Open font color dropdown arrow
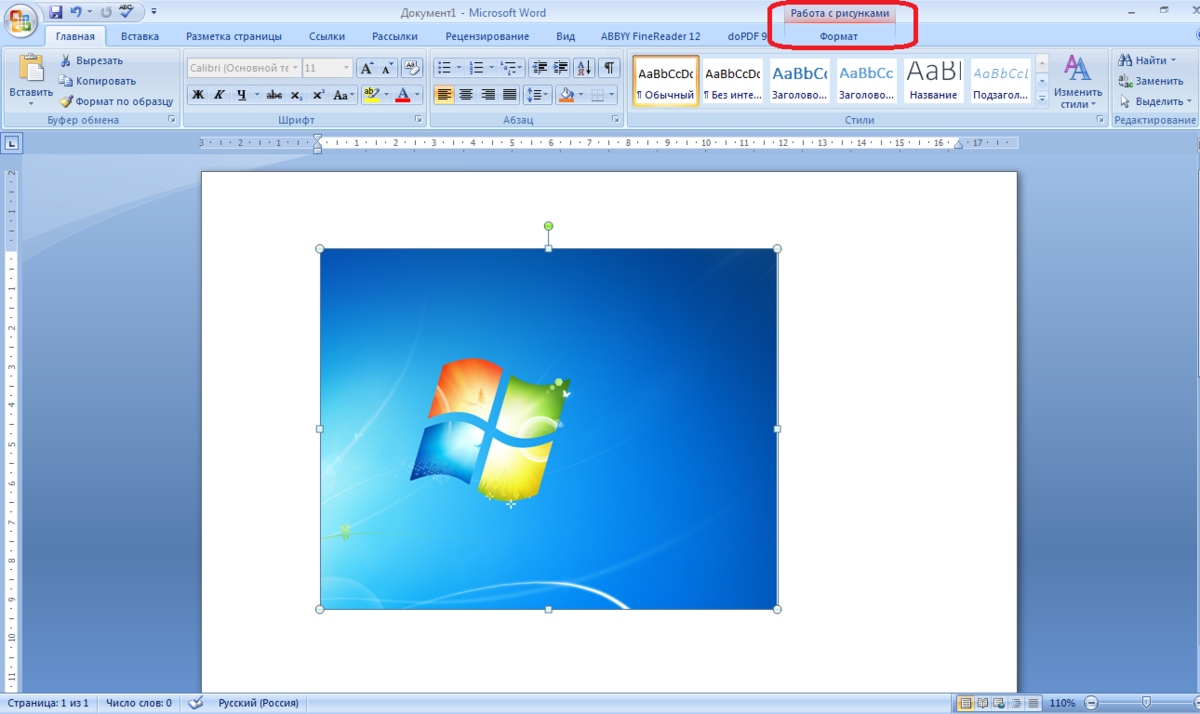This screenshot has height=714, width=1200. (418, 95)
